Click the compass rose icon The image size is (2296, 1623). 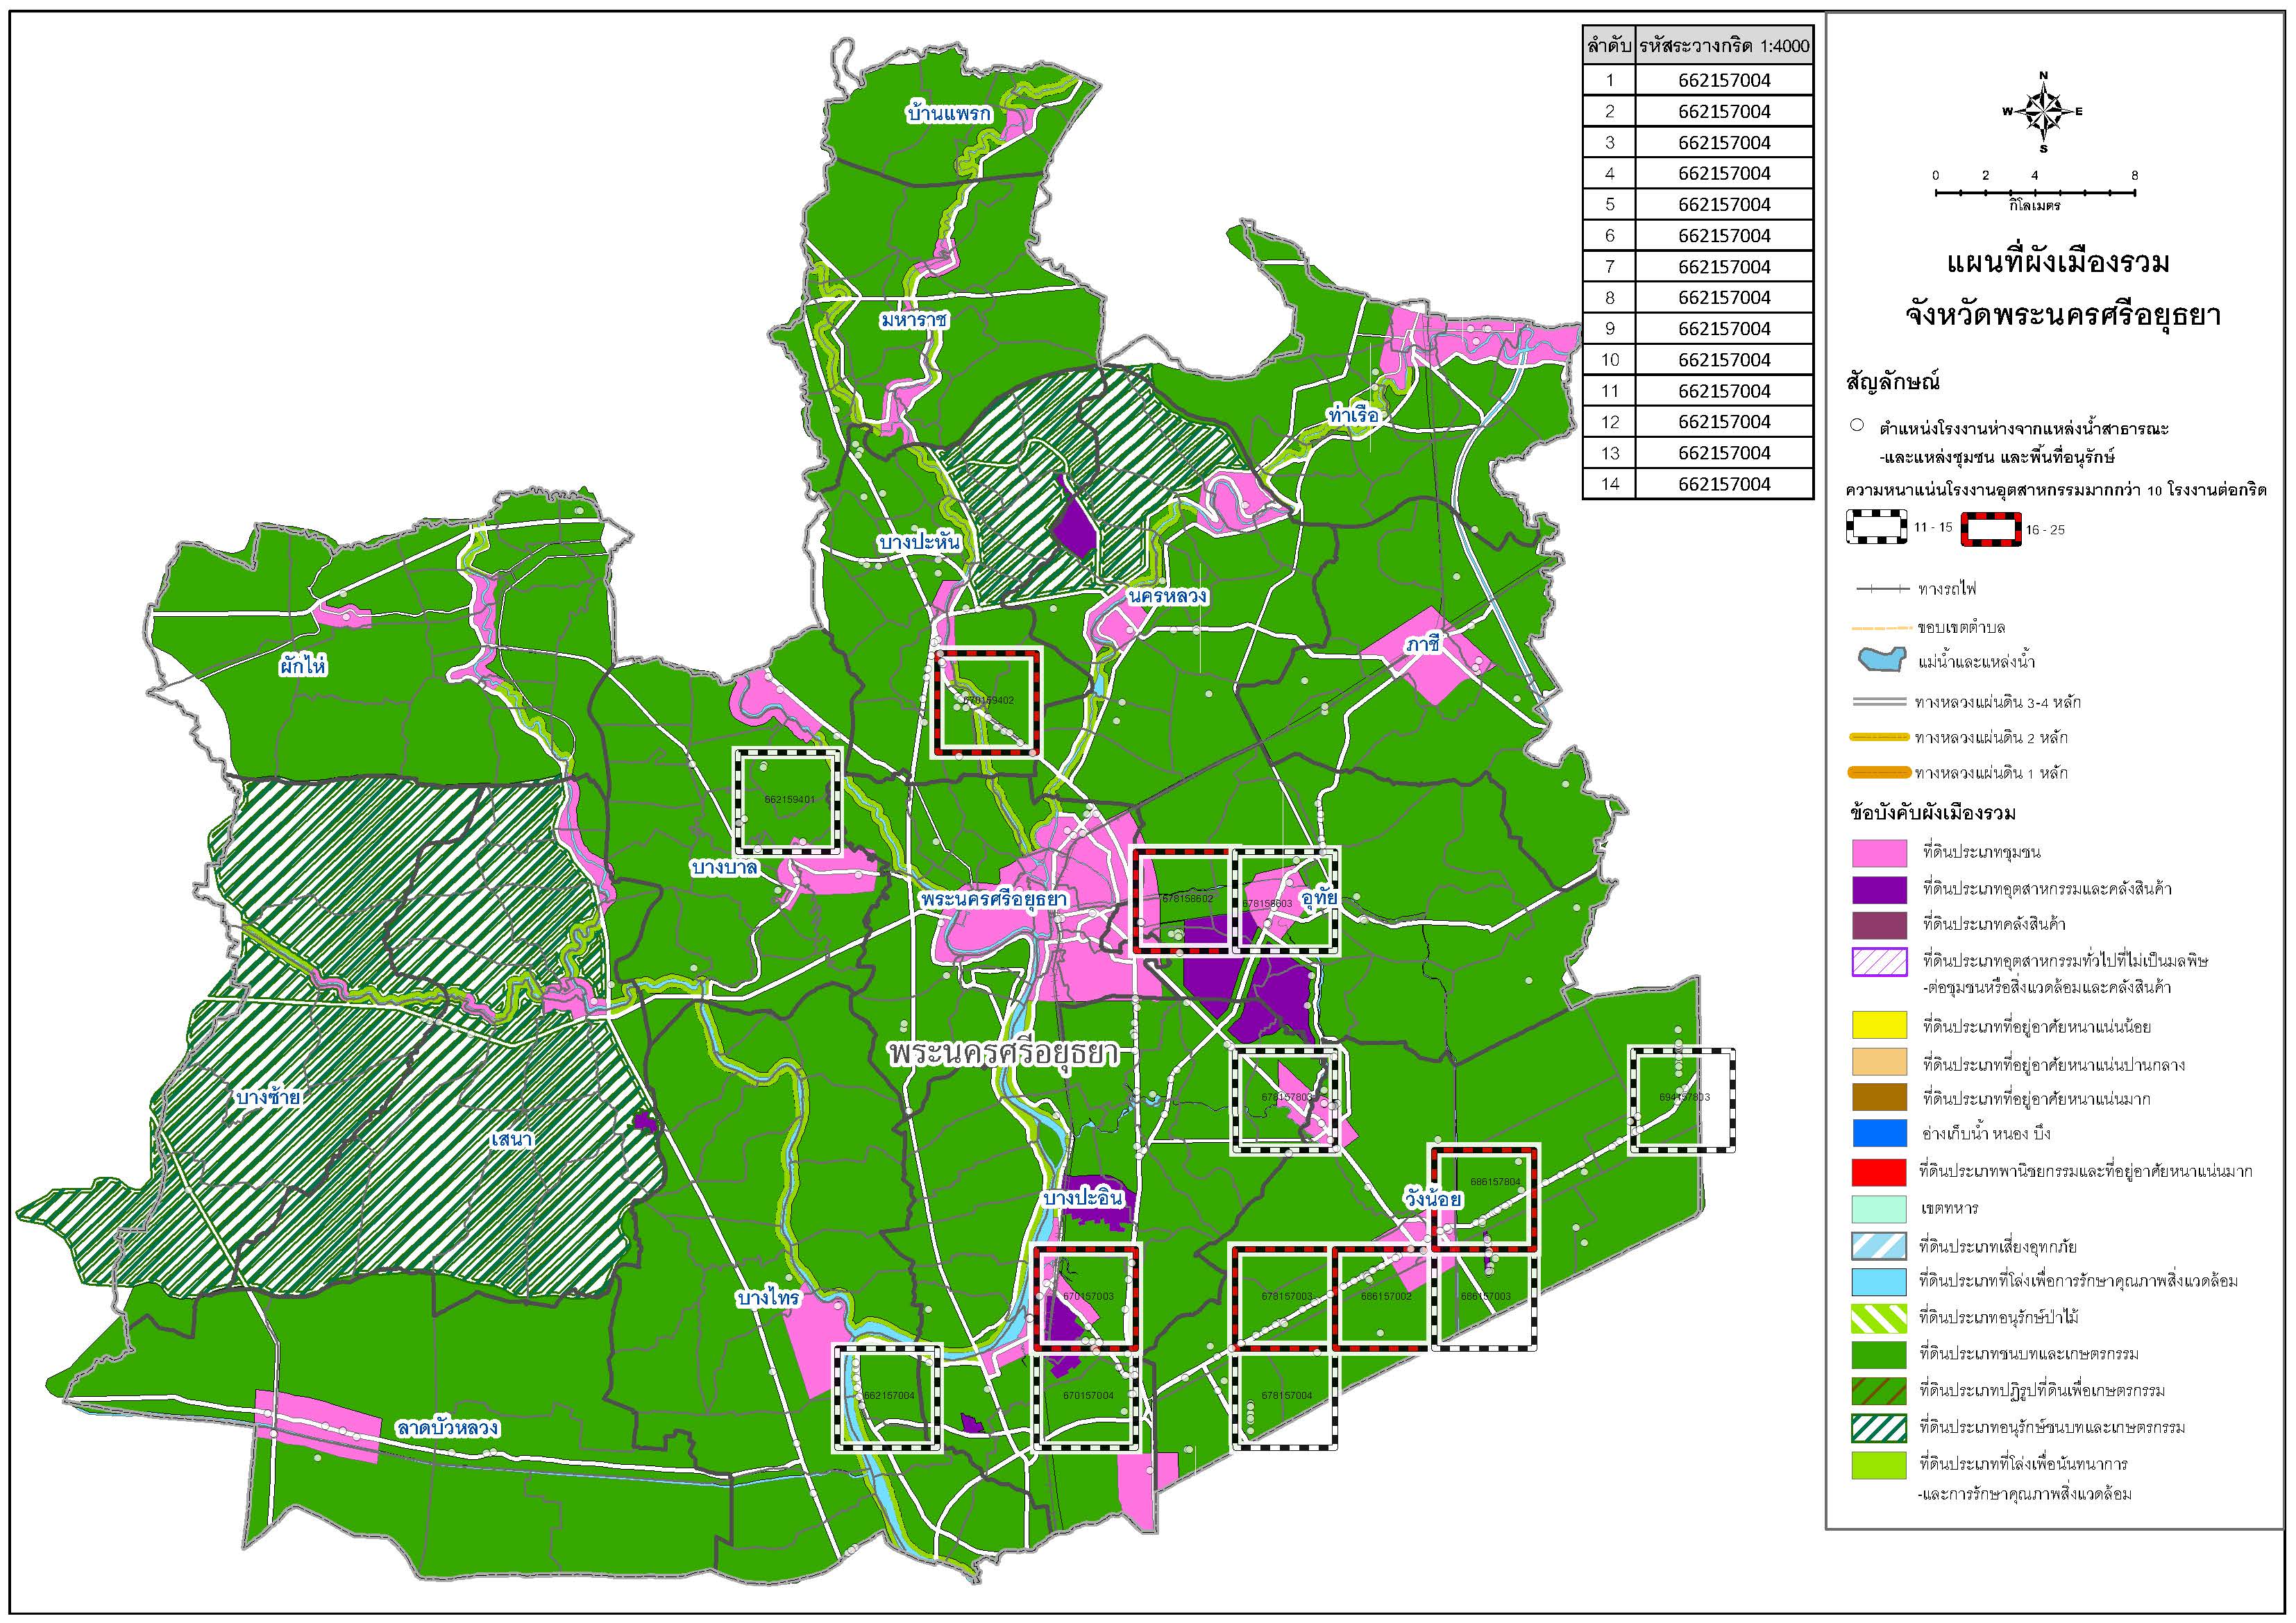(2043, 112)
